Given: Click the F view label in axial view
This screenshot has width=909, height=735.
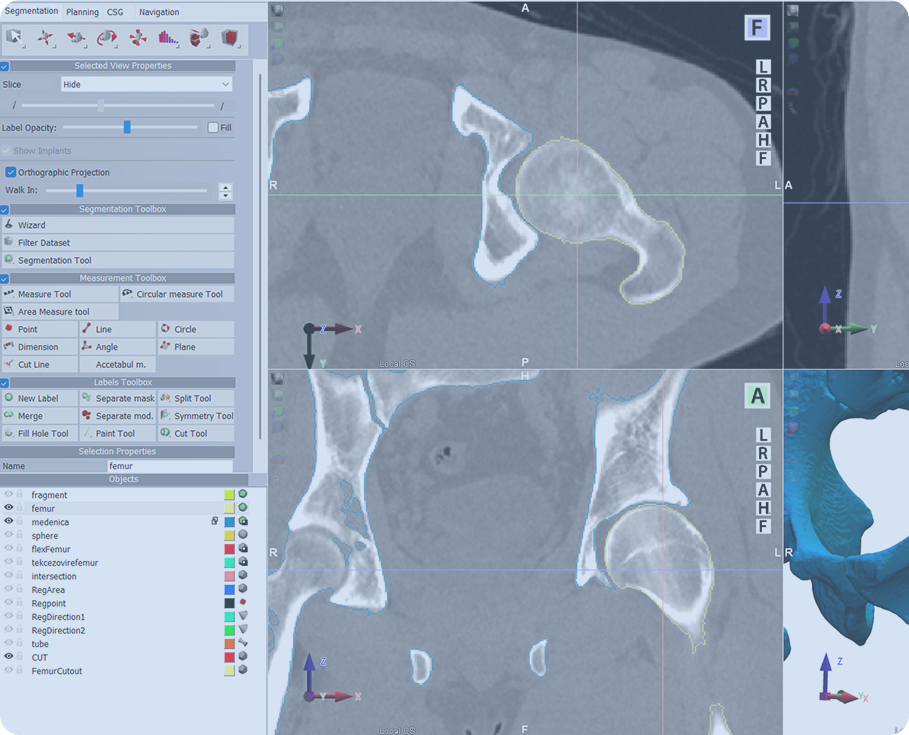Looking at the screenshot, I should coord(757,27).
